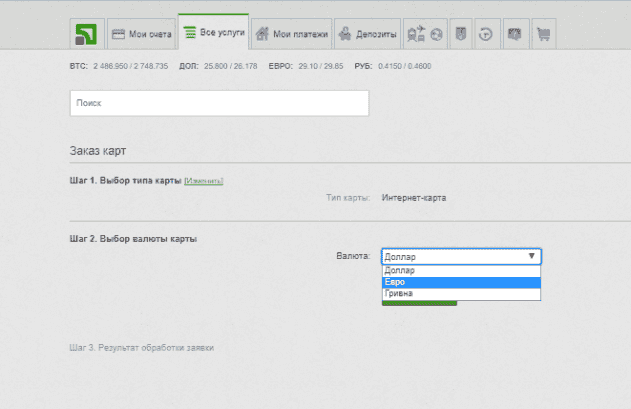This screenshot has height=409, width=631.
Task: Click the Изменить link in Step 1
Action: coord(204,181)
